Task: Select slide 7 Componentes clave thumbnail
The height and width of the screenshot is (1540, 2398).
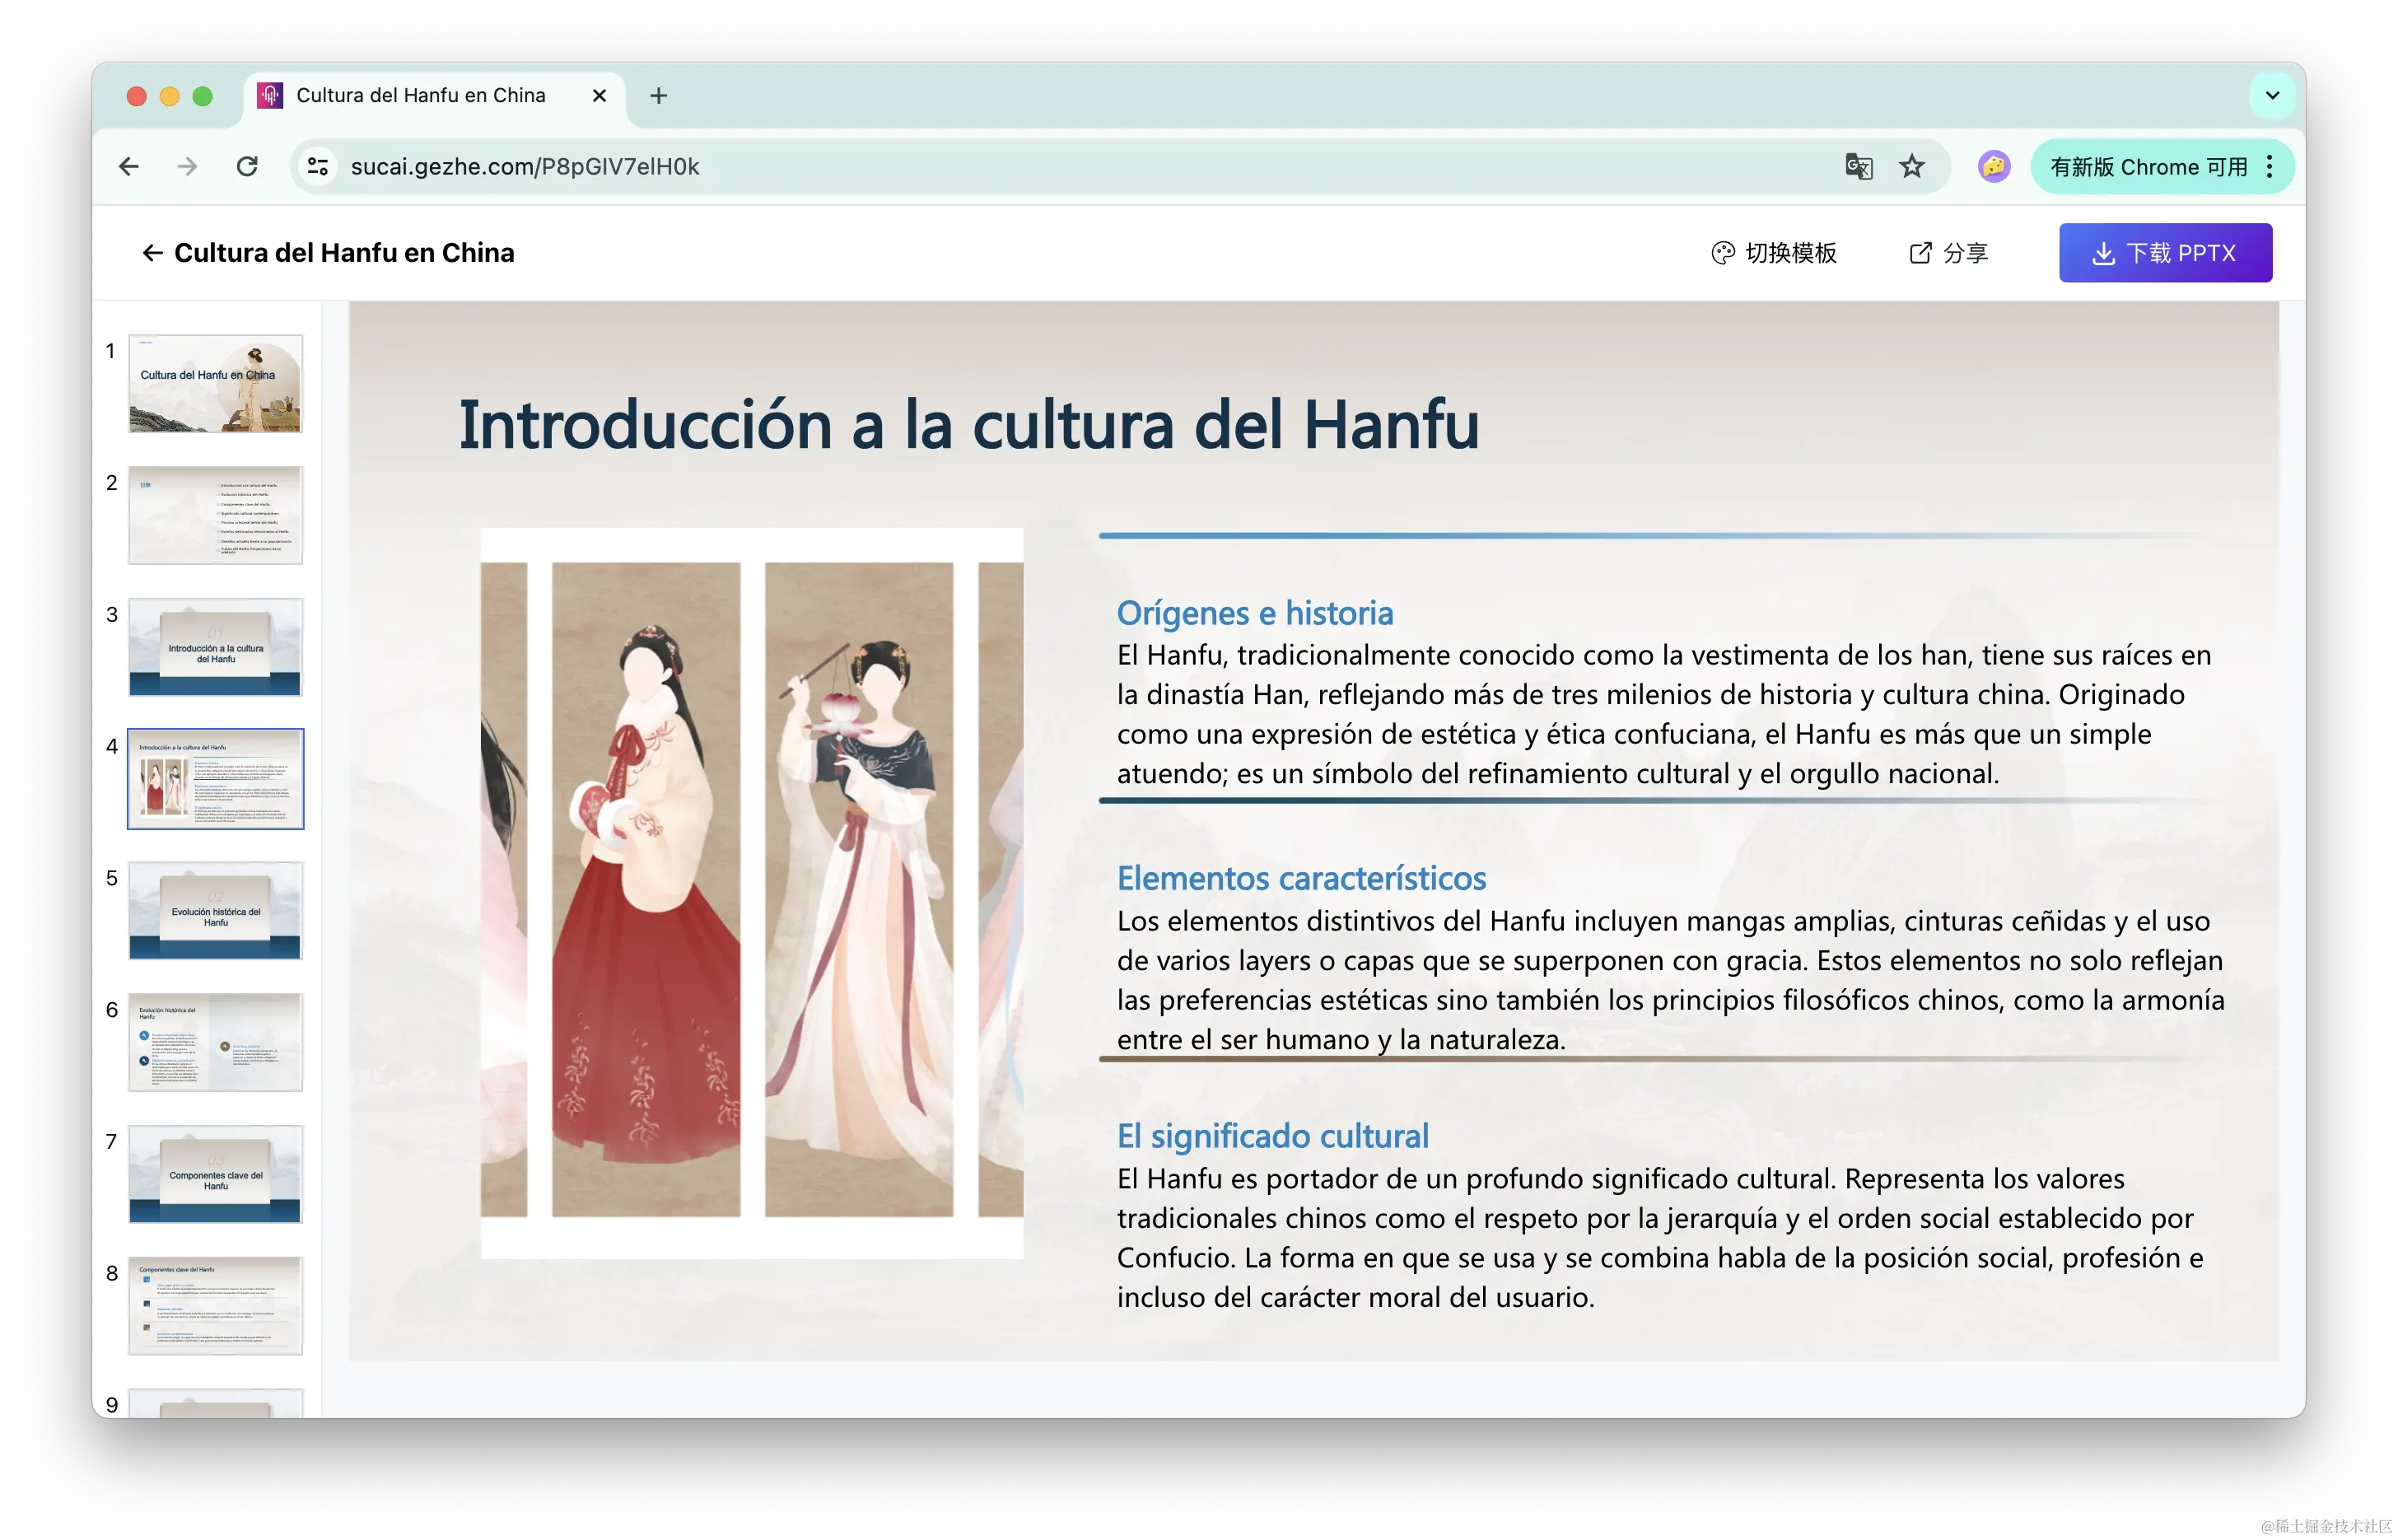Action: [x=215, y=1174]
